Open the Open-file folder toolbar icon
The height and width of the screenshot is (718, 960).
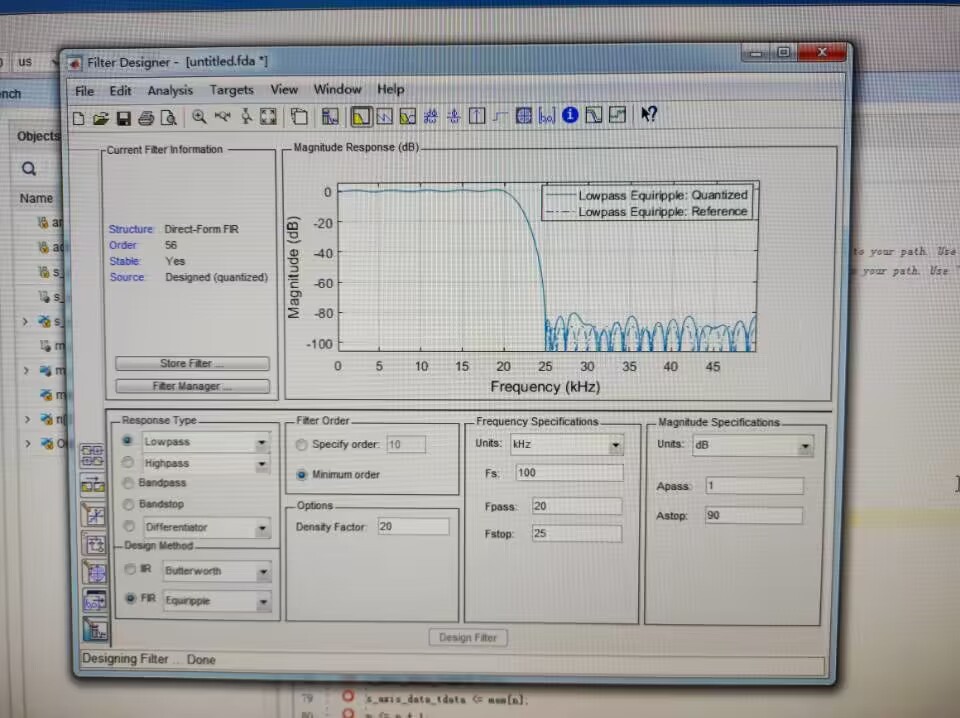[x=101, y=118]
